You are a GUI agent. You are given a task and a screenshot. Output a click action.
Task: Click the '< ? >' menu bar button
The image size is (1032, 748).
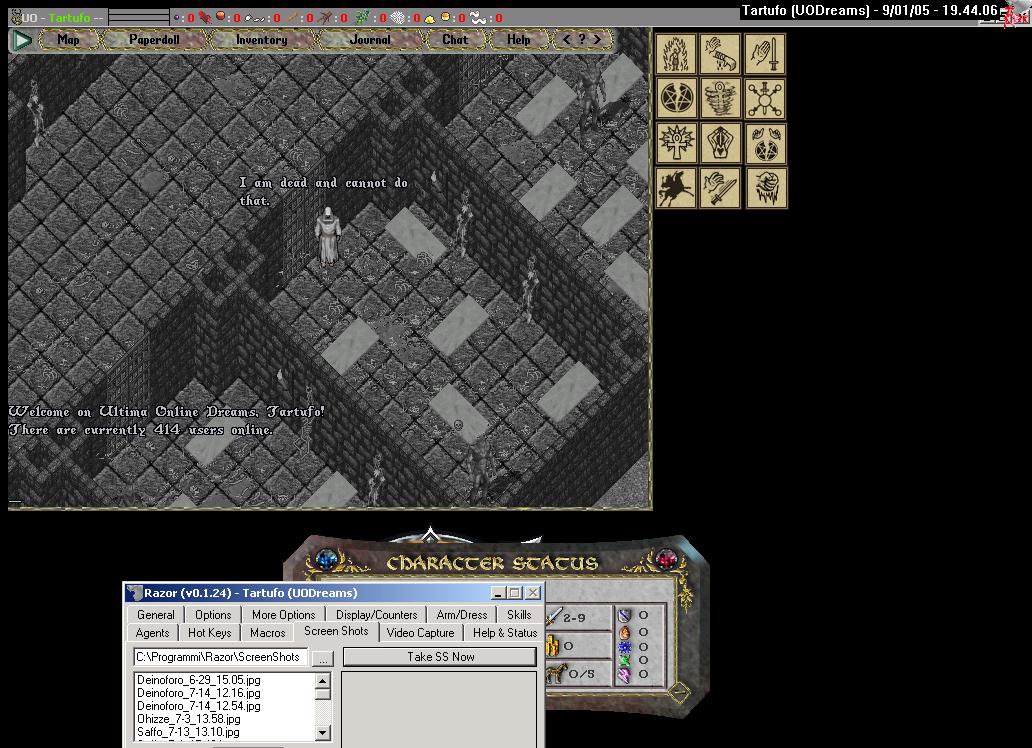pyautogui.click(x=582, y=40)
